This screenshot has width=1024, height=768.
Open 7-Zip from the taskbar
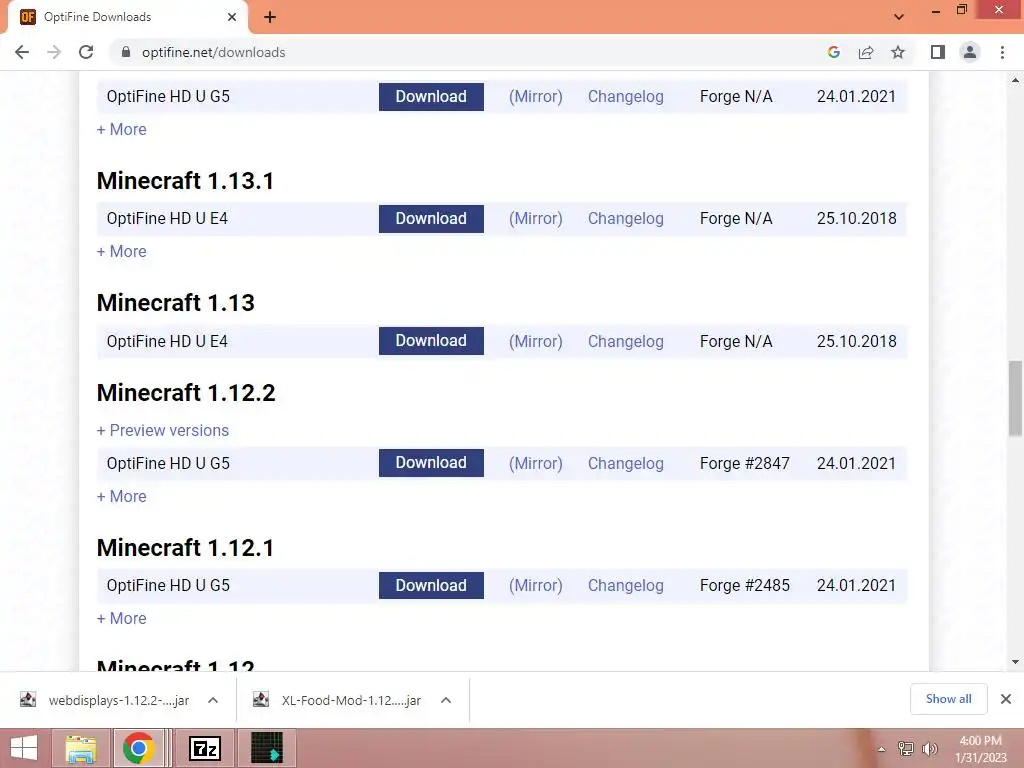tap(204, 748)
